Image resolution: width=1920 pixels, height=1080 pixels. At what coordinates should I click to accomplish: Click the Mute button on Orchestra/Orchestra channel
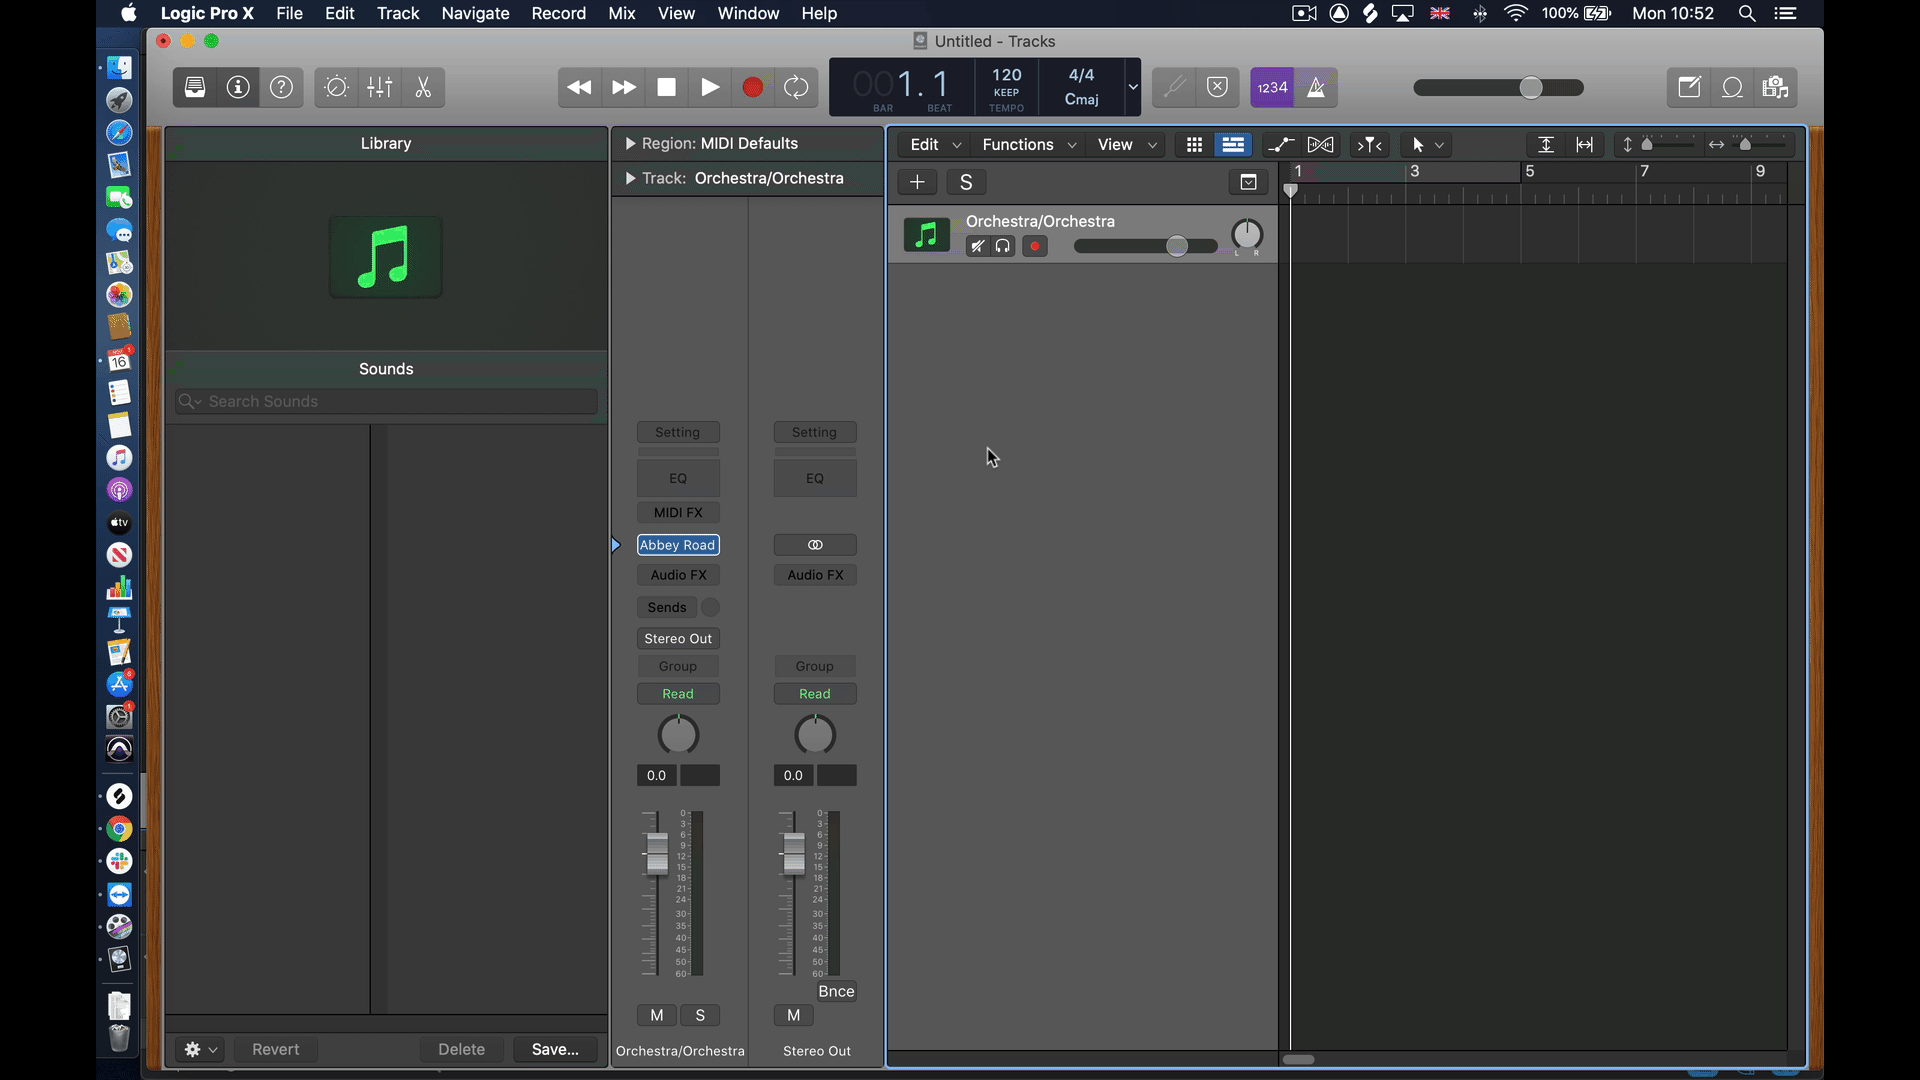(x=657, y=1014)
